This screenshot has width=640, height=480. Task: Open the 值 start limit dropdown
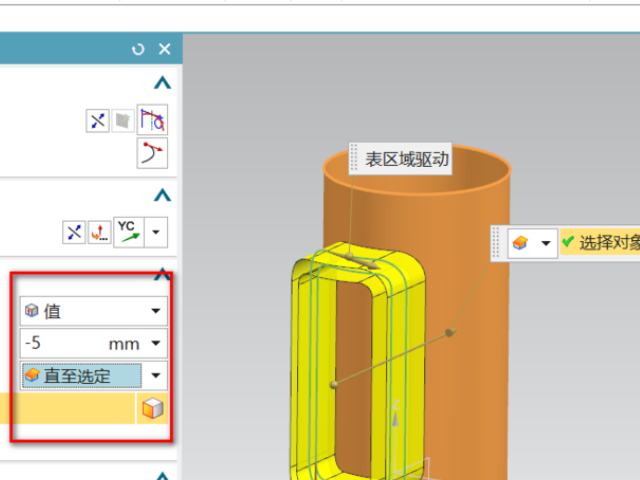[93, 311]
